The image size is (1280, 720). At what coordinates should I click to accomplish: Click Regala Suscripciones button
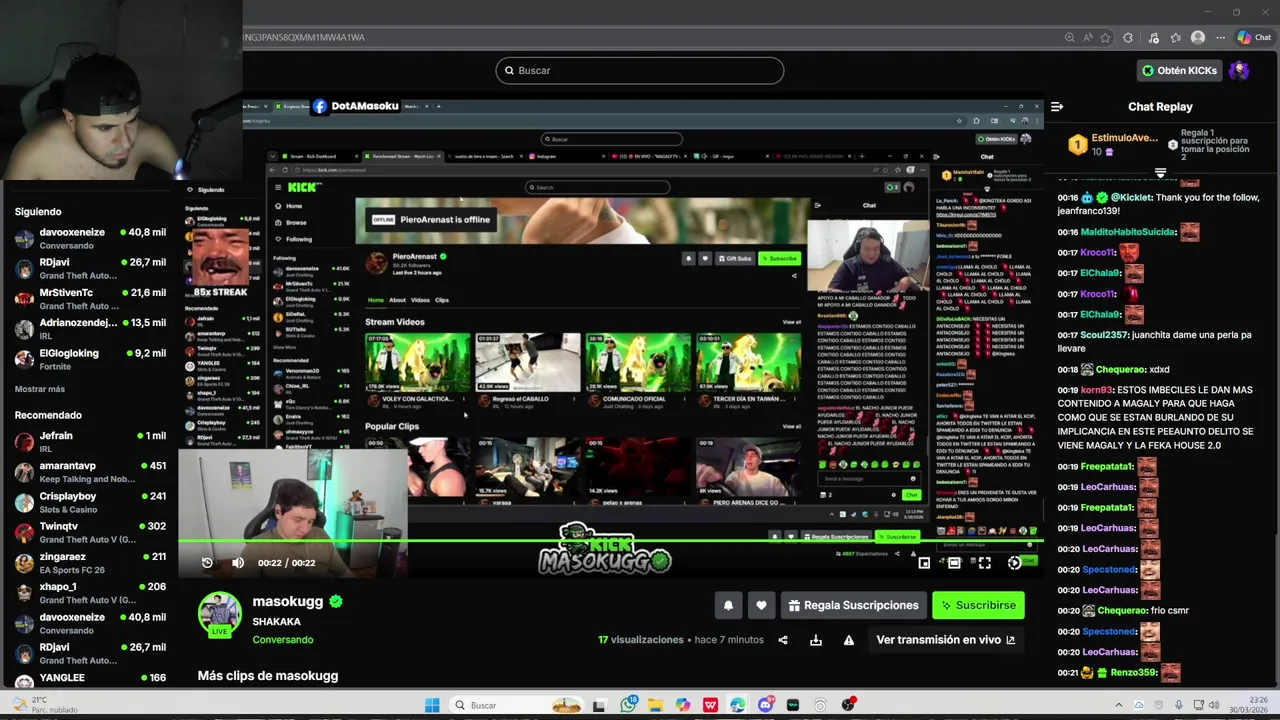tap(853, 605)
